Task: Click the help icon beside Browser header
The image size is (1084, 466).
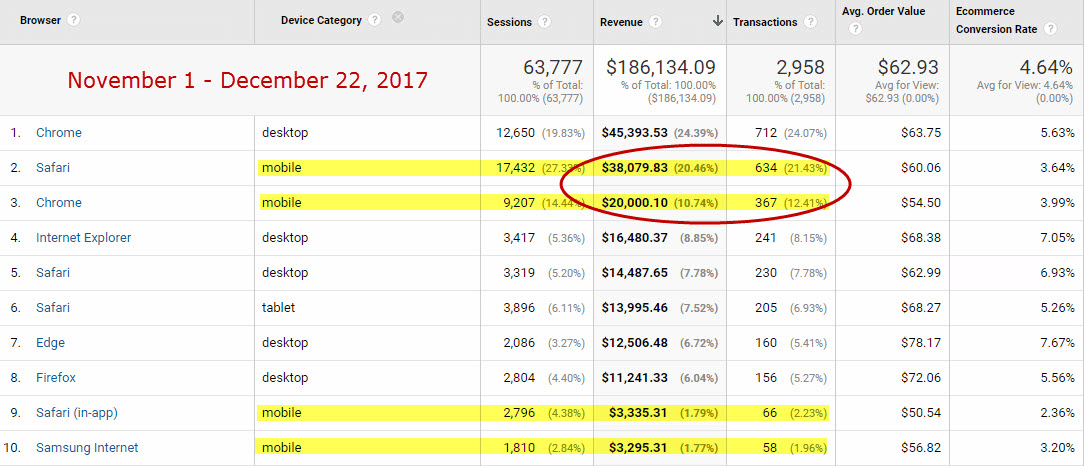Action: [x=74, y=21]
